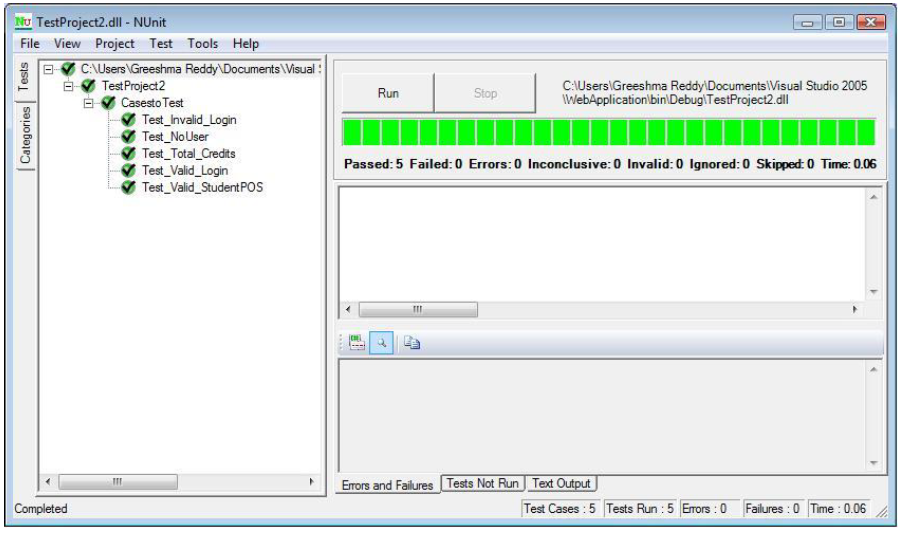The height and width of the screenshot is (535, 900).
Task: Click the window resize grip corner
Action: (882, 511)
